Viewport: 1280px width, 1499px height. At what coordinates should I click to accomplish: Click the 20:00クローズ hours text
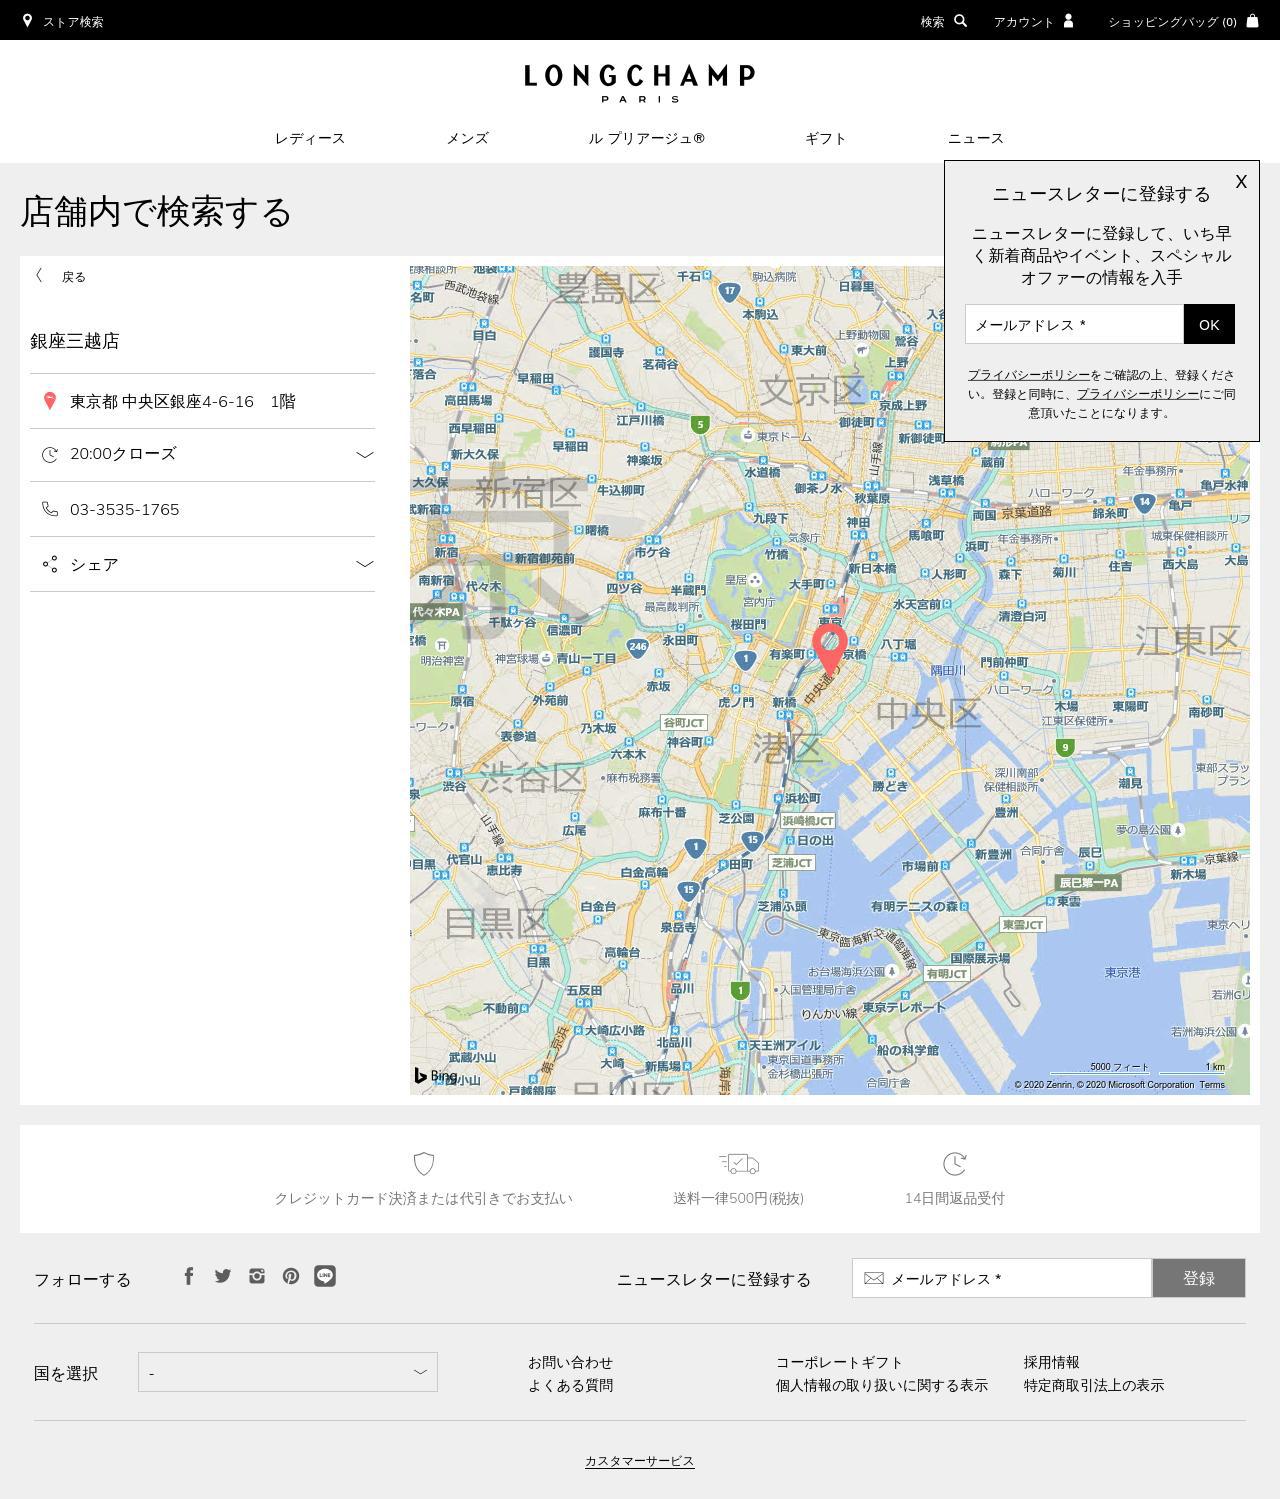coord(123,454)
